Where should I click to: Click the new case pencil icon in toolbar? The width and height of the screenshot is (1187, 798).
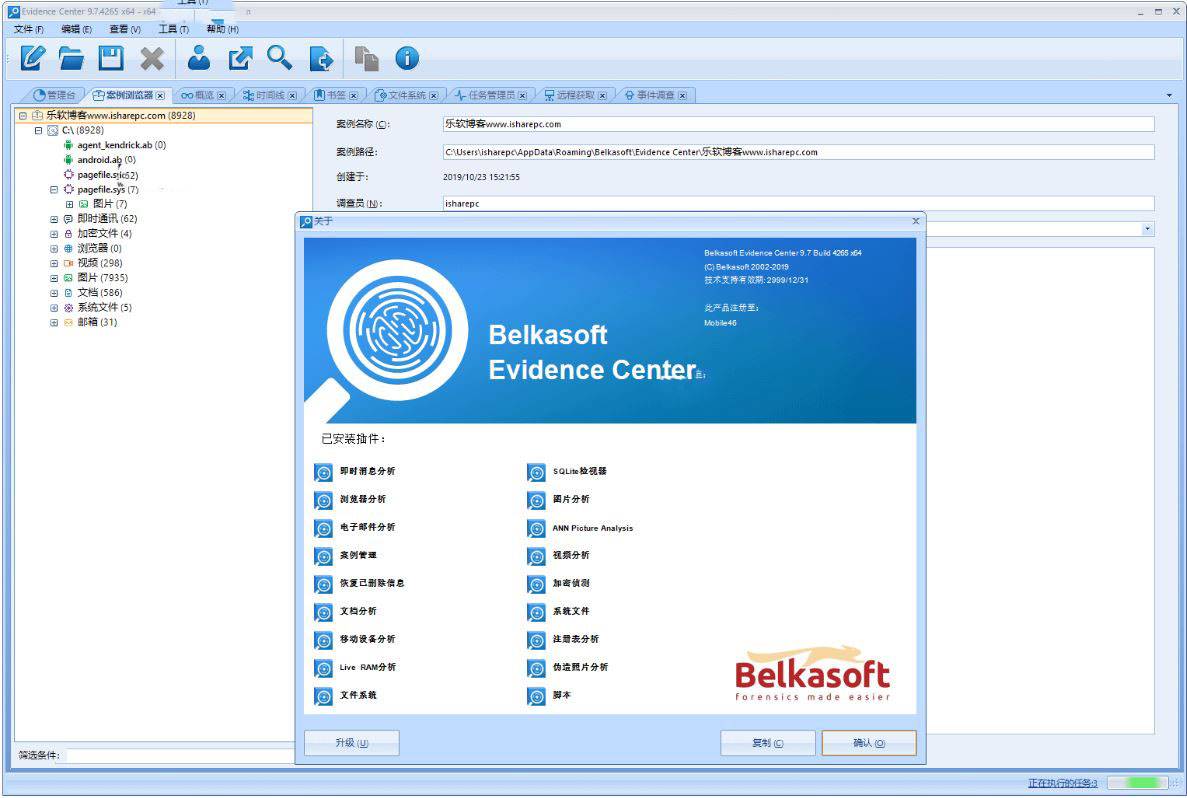[33, 58]
